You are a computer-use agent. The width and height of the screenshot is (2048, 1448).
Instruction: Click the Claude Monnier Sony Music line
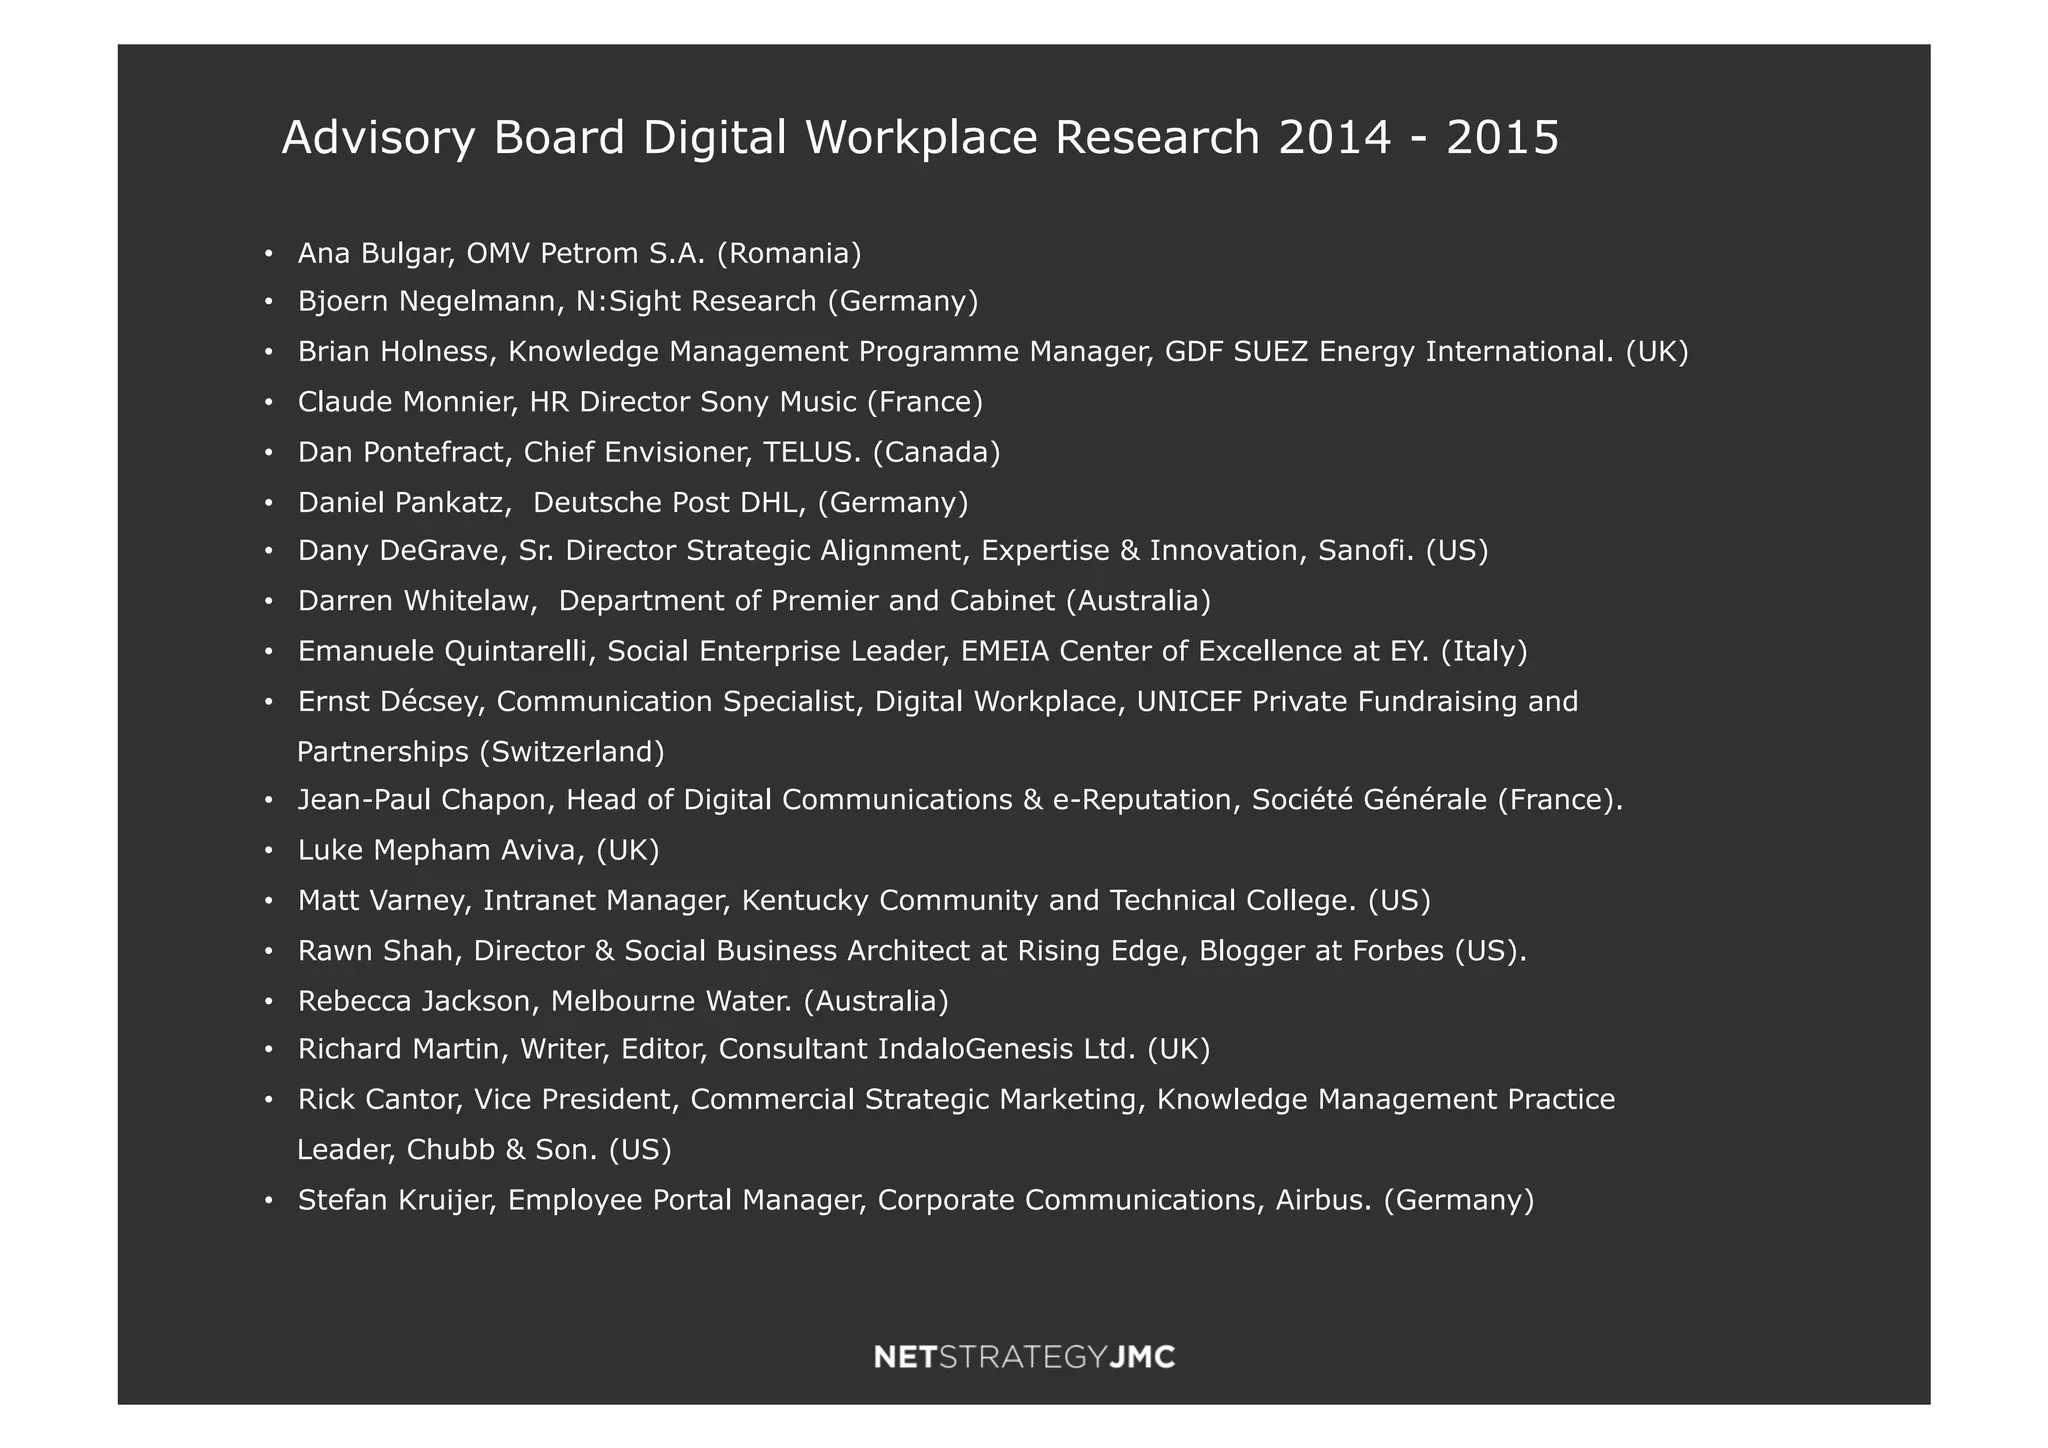pos(640,402)
